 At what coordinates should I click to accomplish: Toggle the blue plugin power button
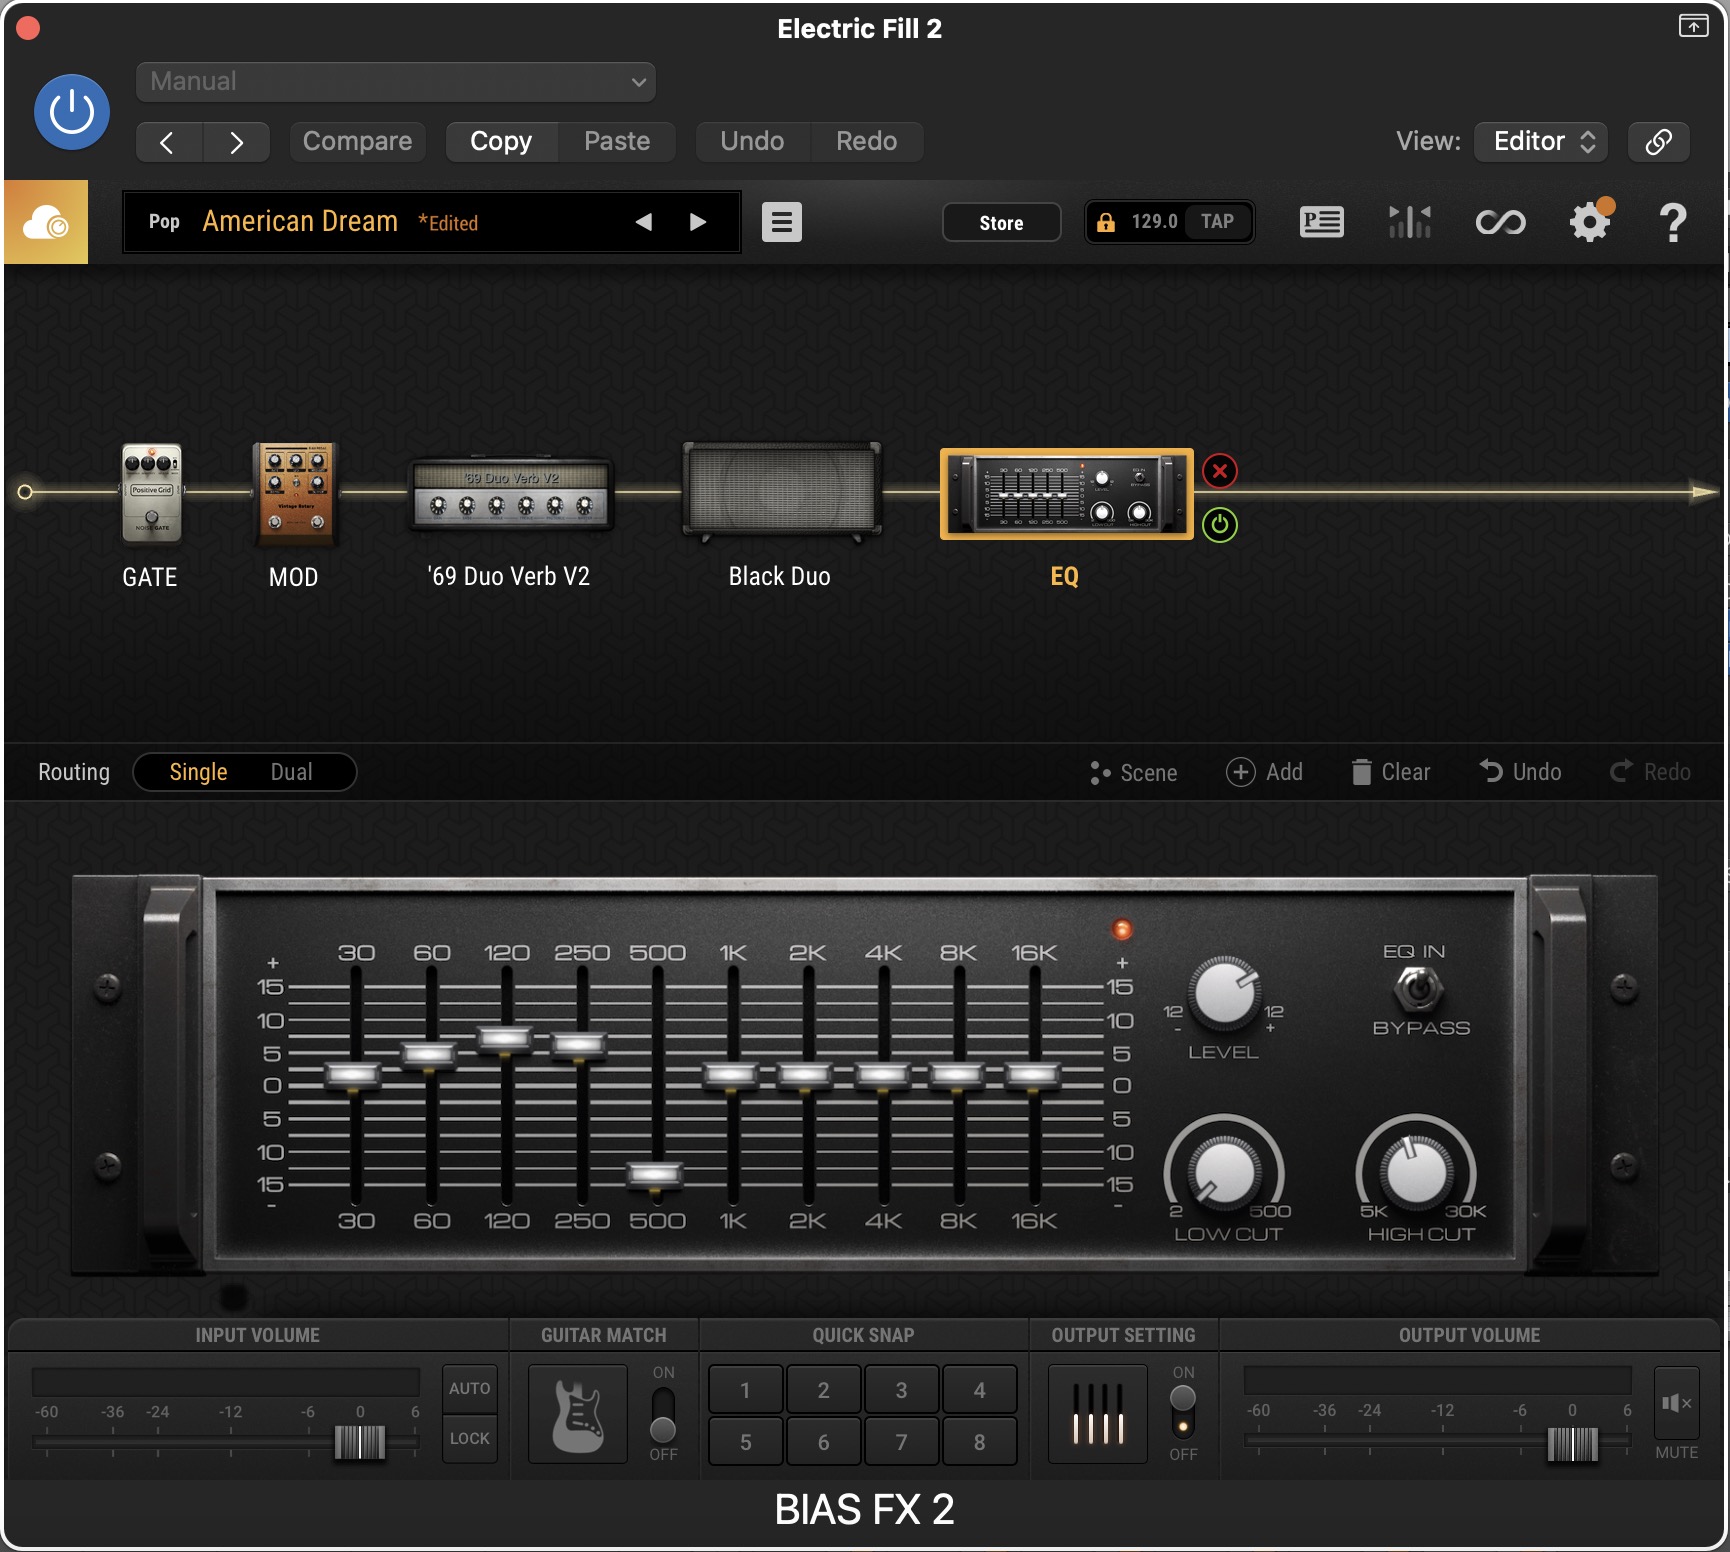[72, 112]
